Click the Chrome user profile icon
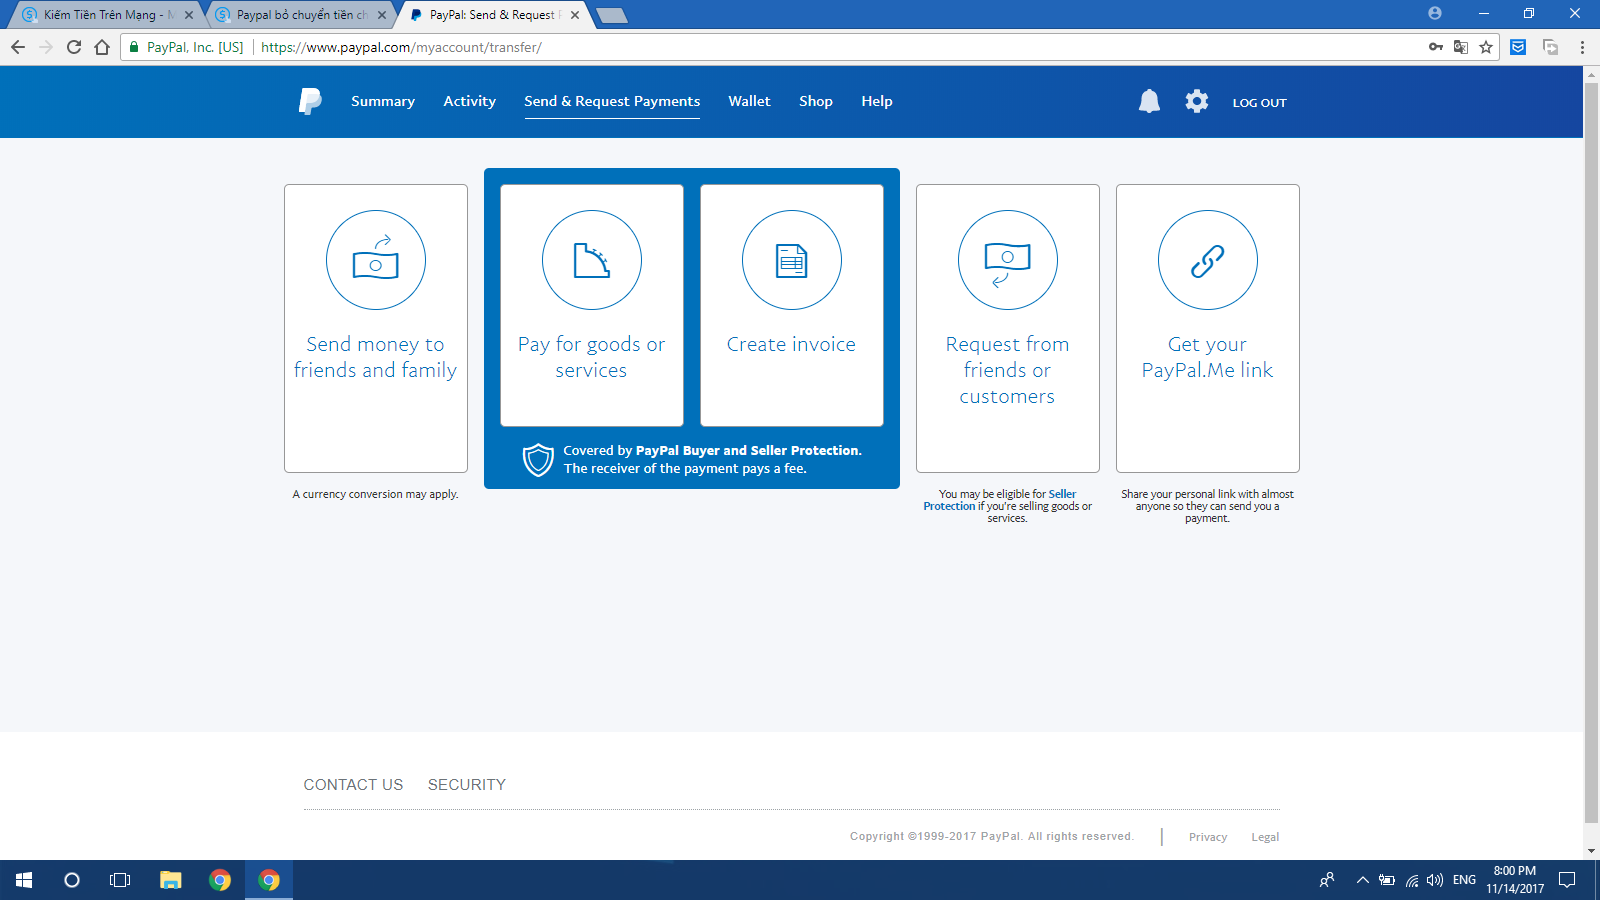 tap(1435, 13)
